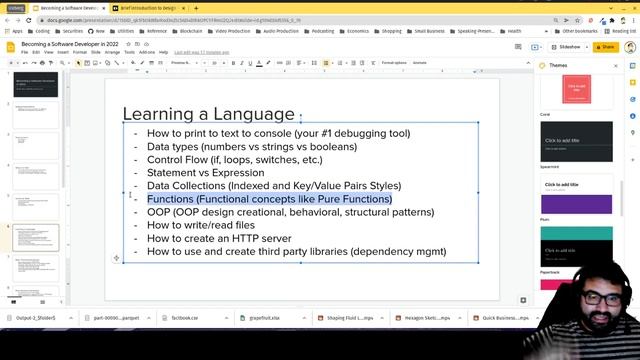Select the line tool
Image resolution: width=640 pixels, height=360 pixels.
pyautogui.click(x=116, y=63)
